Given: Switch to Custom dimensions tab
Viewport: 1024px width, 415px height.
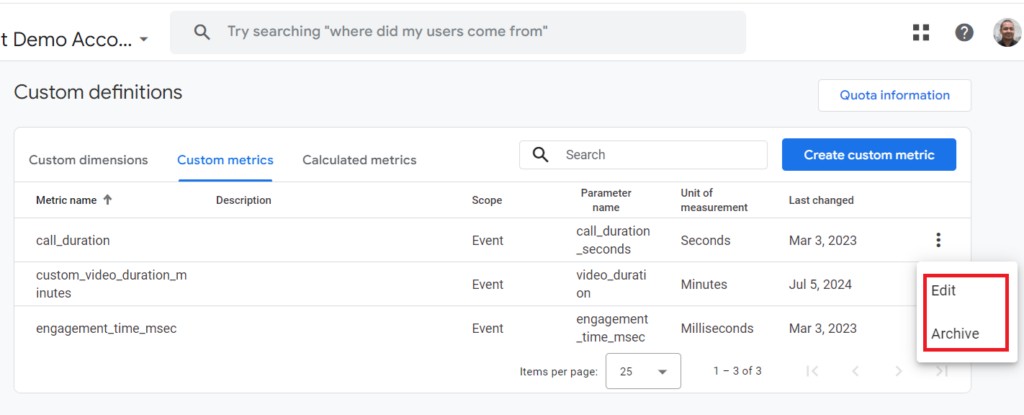Looking at the screenshot, I should point(88,159).
